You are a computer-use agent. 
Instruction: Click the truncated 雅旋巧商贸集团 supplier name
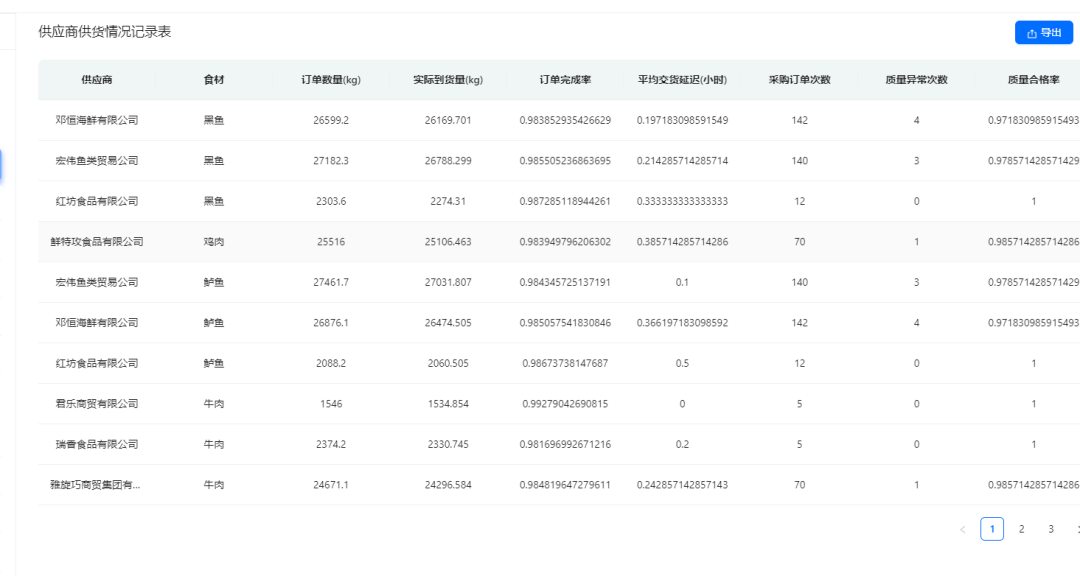click(x=97, y=485)
